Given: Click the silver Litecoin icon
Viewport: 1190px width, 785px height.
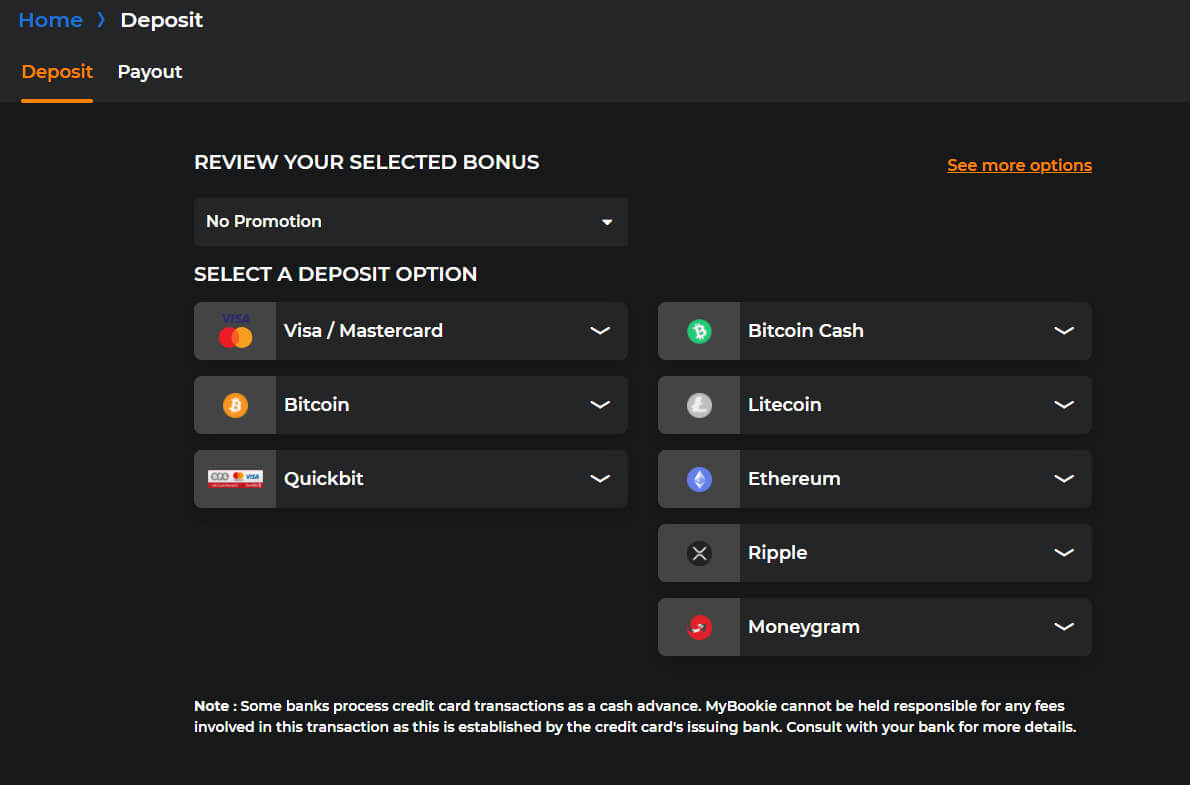Looking at the screenshot, I should click(699, 405).
